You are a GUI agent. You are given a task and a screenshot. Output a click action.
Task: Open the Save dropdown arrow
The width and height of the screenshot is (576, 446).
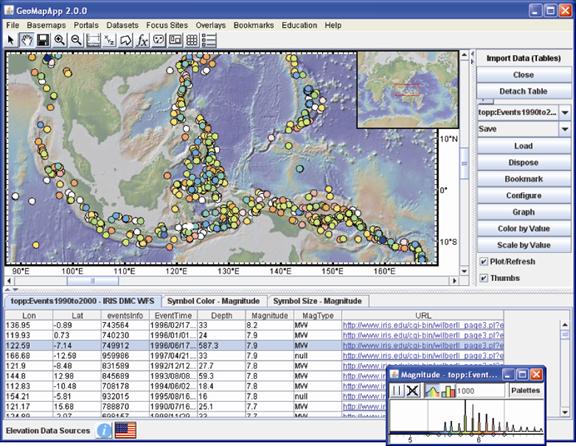pyautogui.click(x=565, y=129)
